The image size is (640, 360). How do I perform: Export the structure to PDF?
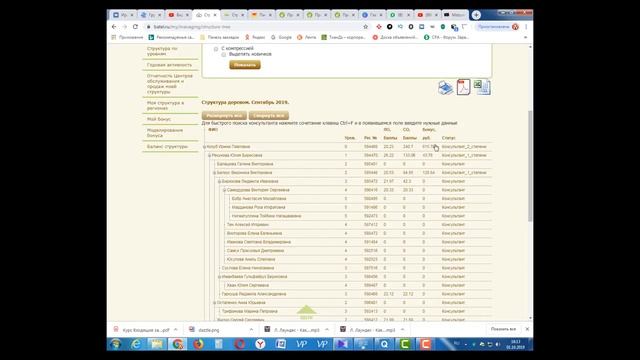(x=463, y=87)
